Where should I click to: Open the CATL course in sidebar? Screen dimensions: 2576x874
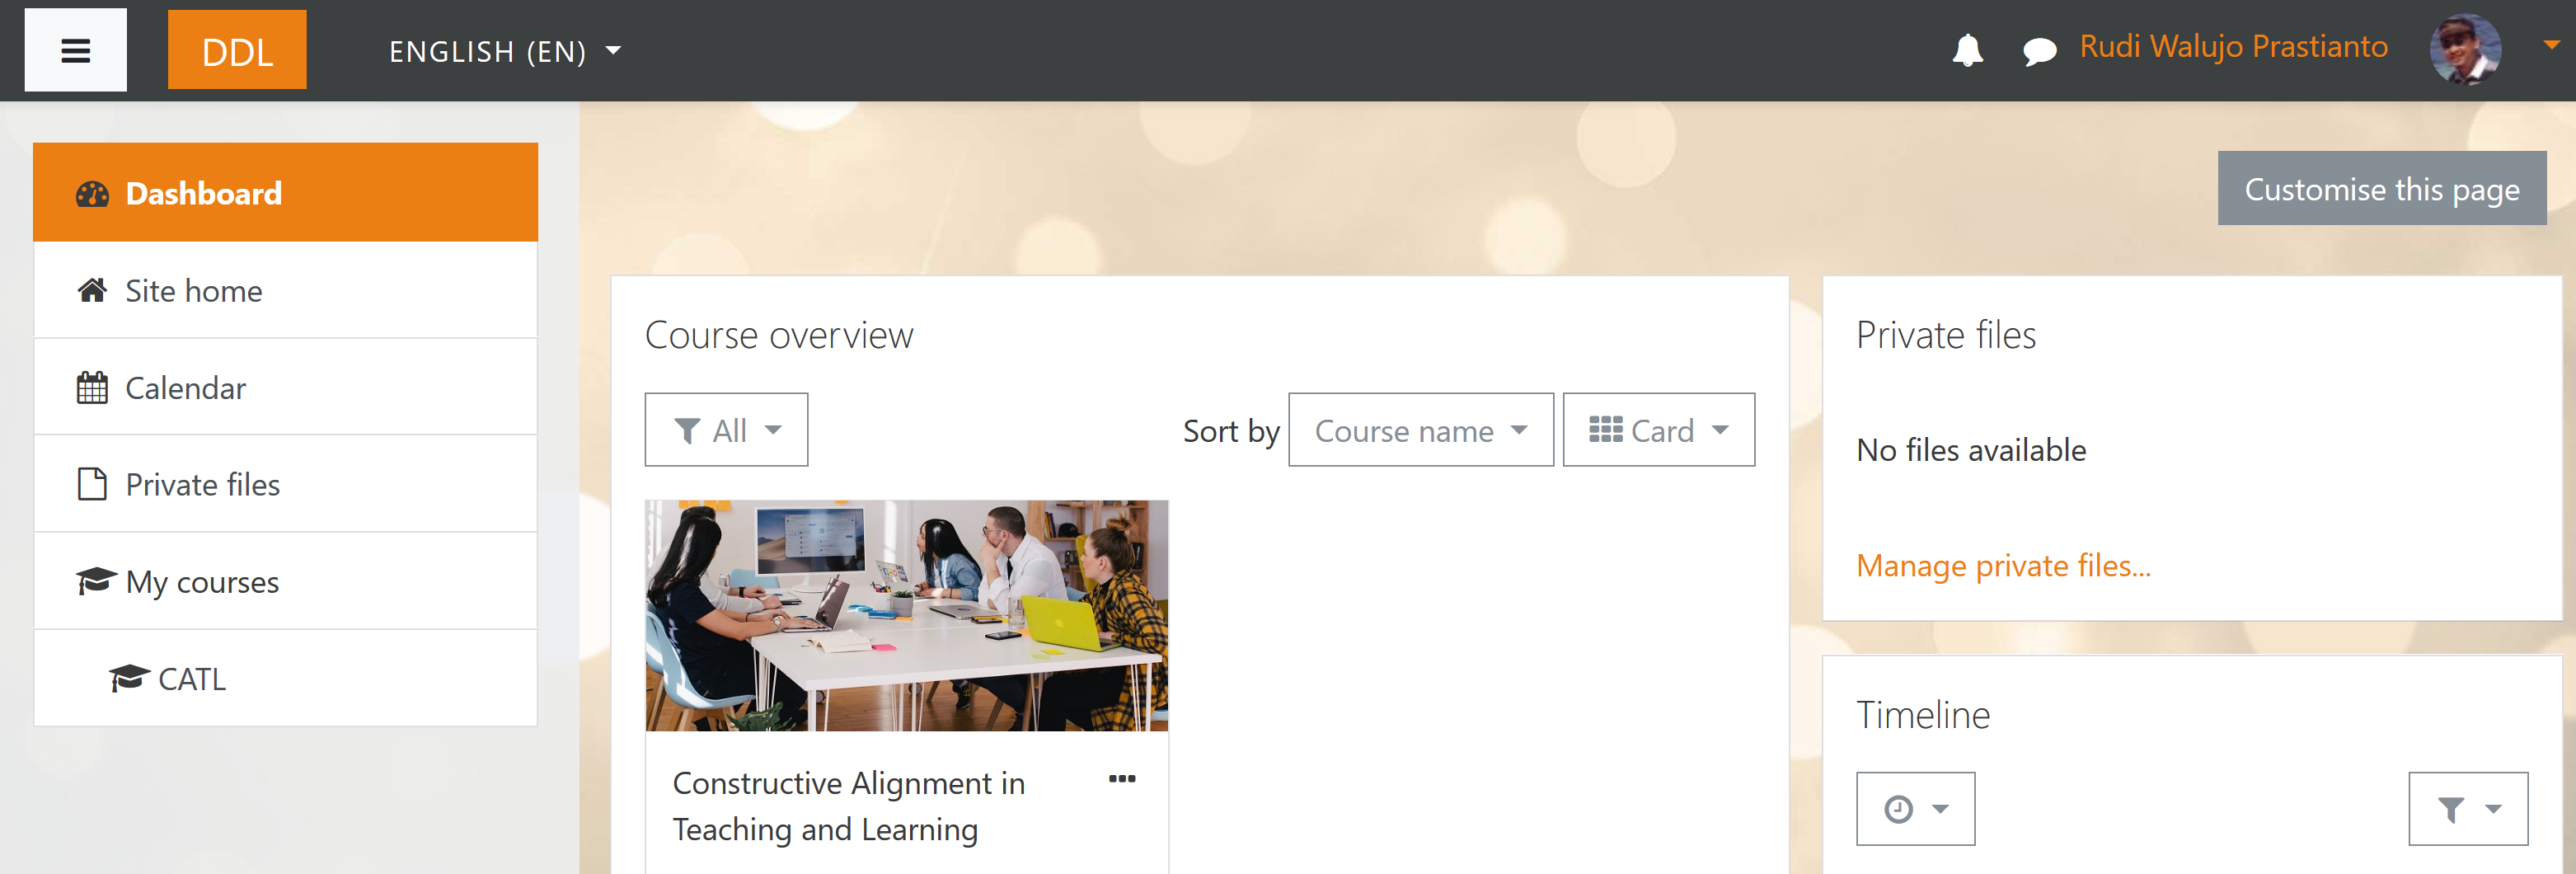pos(285,678)
